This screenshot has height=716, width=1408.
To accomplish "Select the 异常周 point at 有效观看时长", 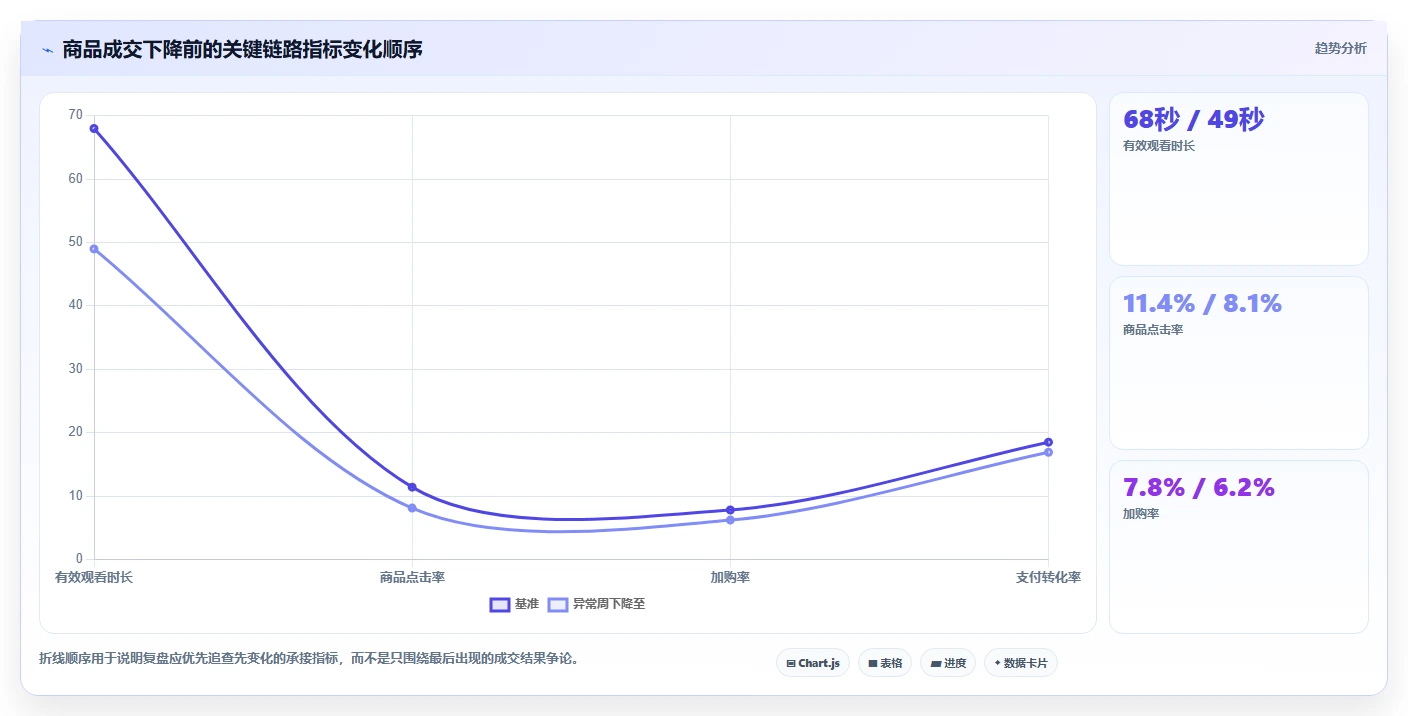I will (x=94, y=249).
